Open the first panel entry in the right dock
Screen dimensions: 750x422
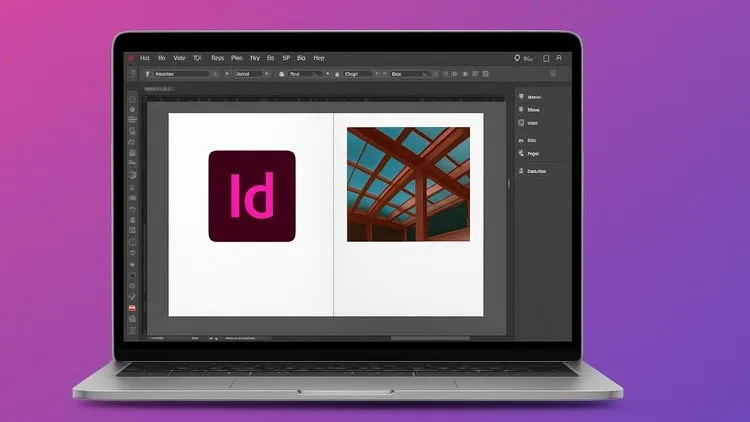click(x=530, y=97)
